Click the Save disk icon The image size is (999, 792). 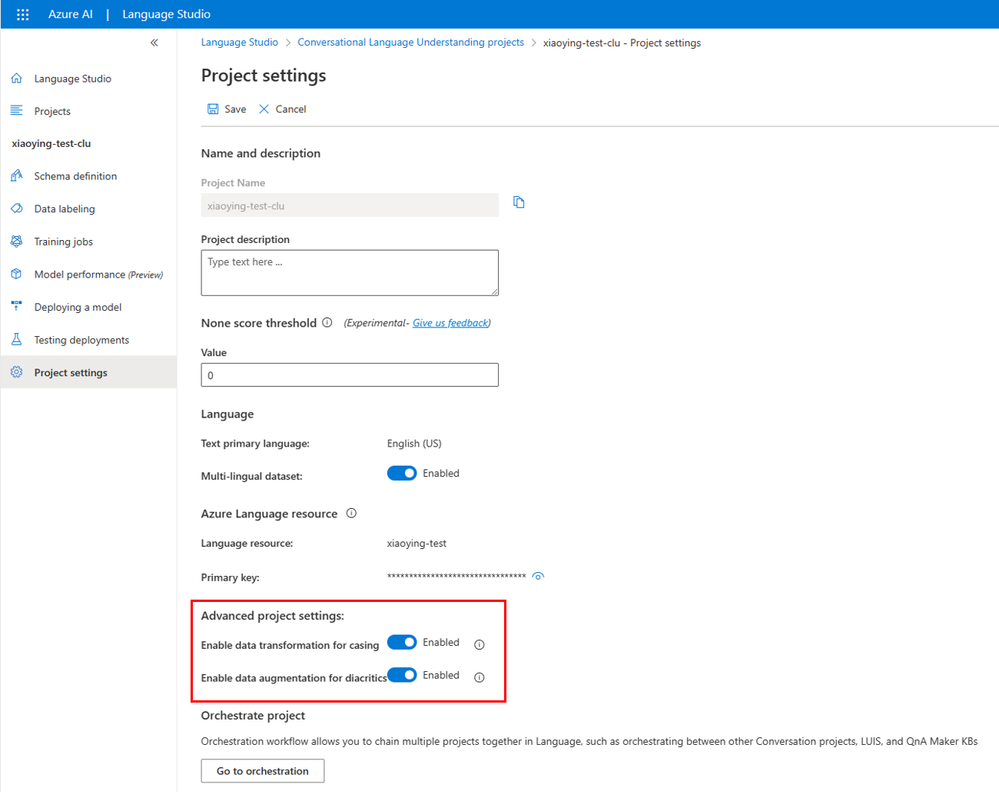(x=213, y=109)
